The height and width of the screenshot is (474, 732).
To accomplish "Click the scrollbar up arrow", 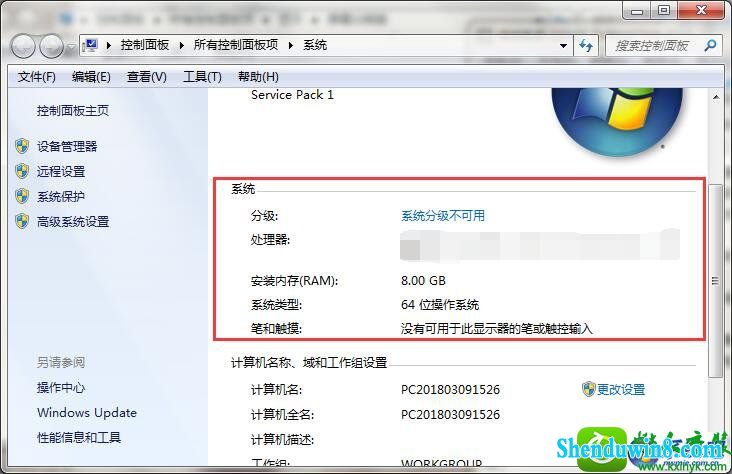I will (x=716, y=97).
